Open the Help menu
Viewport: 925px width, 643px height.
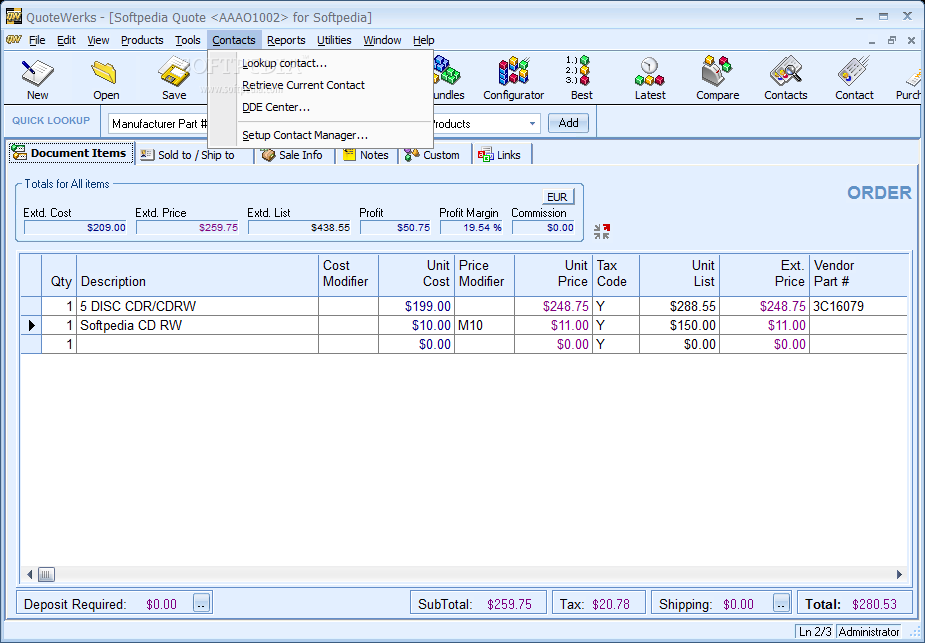(424, 40)
